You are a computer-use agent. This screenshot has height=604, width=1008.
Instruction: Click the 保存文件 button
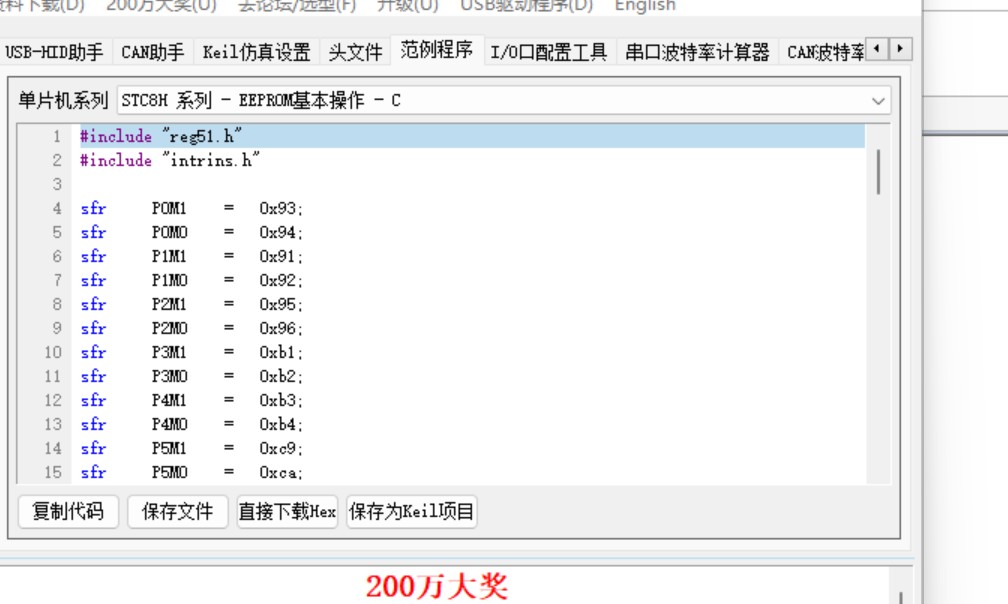[x=177, y=511]
